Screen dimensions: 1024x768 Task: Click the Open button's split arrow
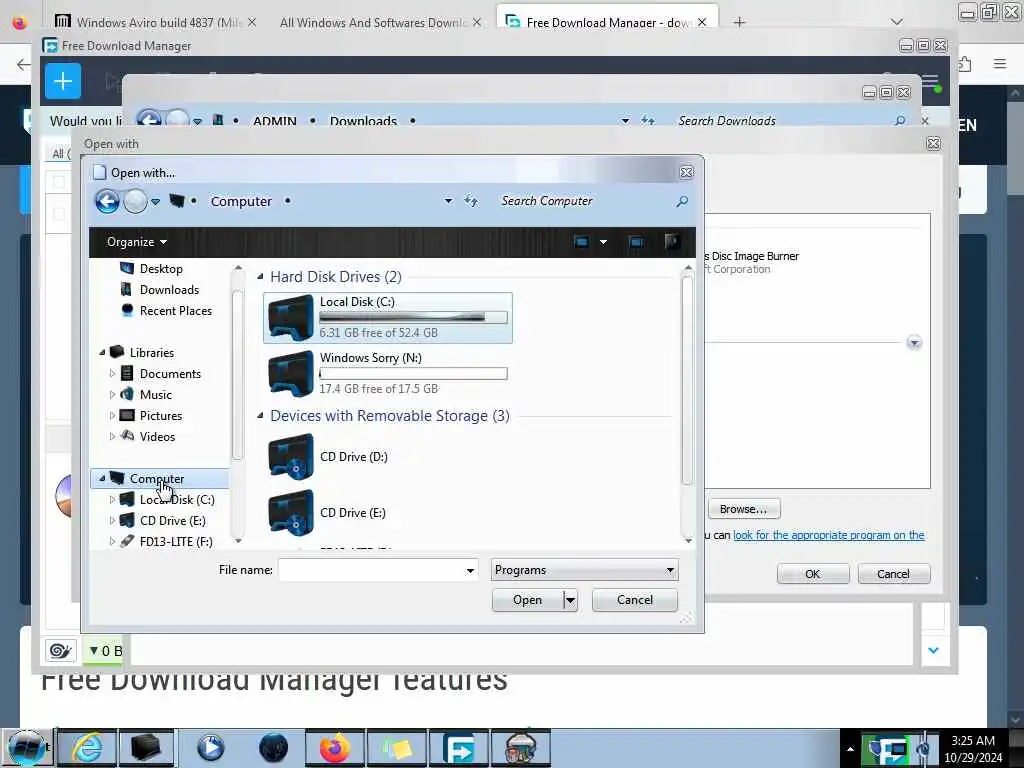570,600
